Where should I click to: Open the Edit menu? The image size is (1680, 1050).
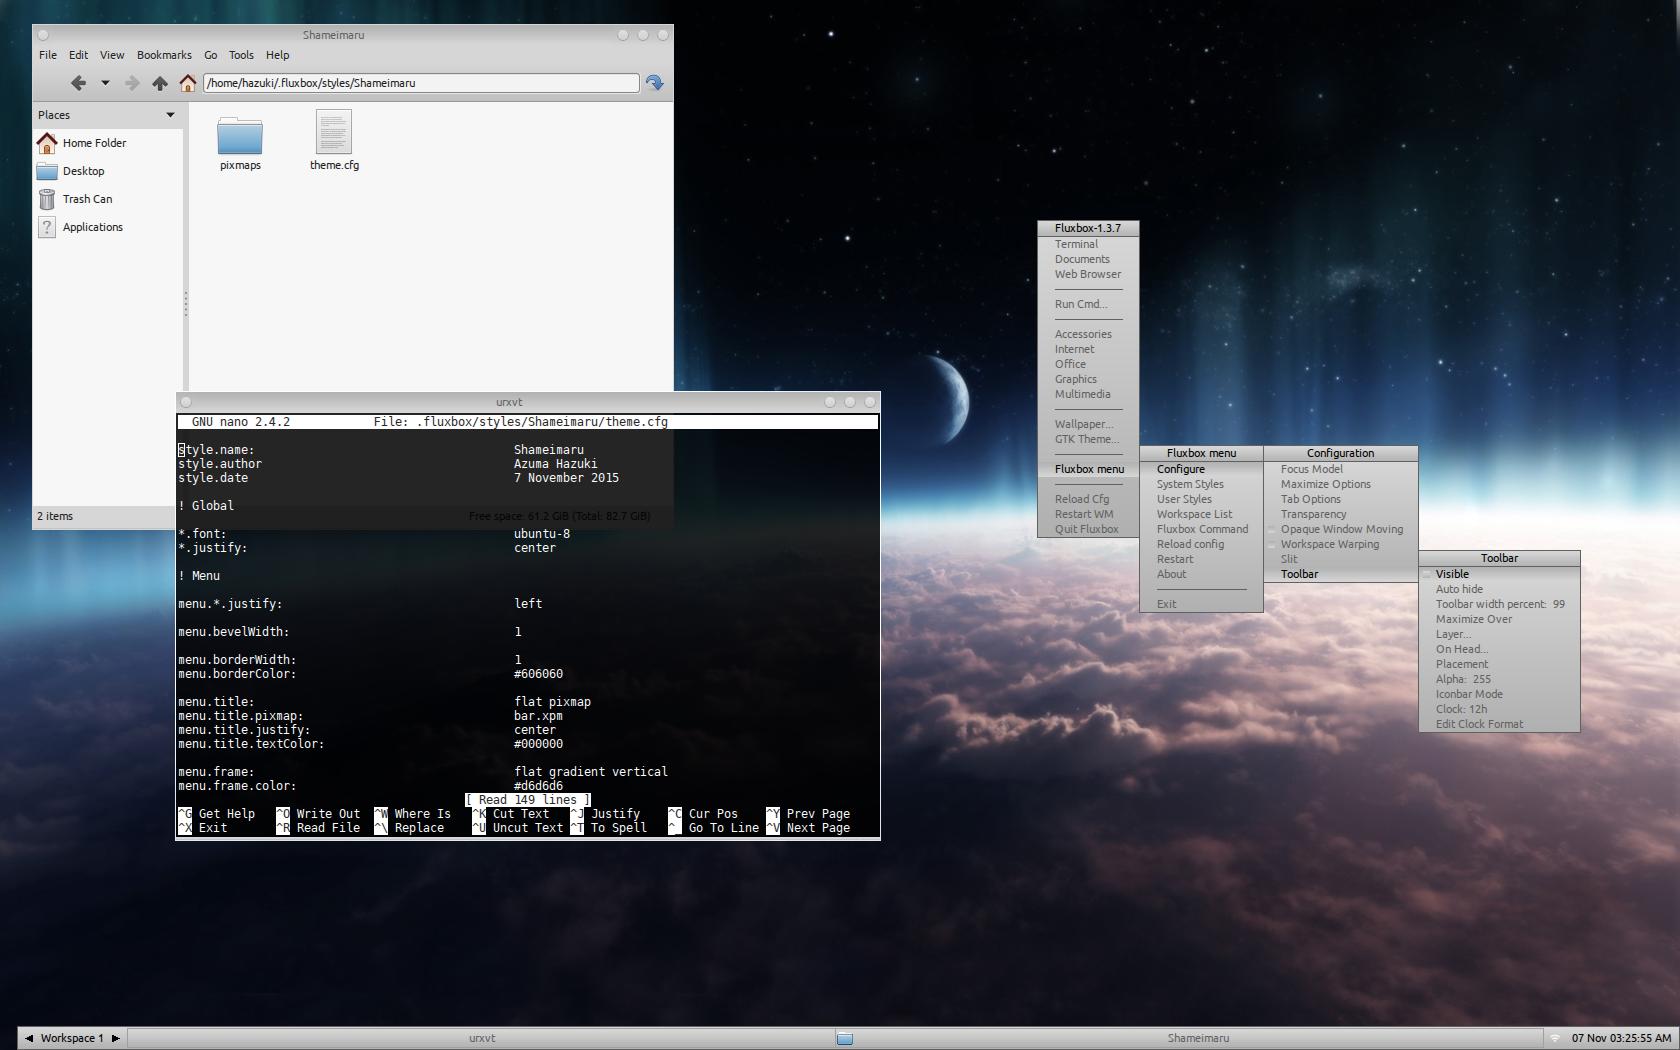tap(78, 55)
